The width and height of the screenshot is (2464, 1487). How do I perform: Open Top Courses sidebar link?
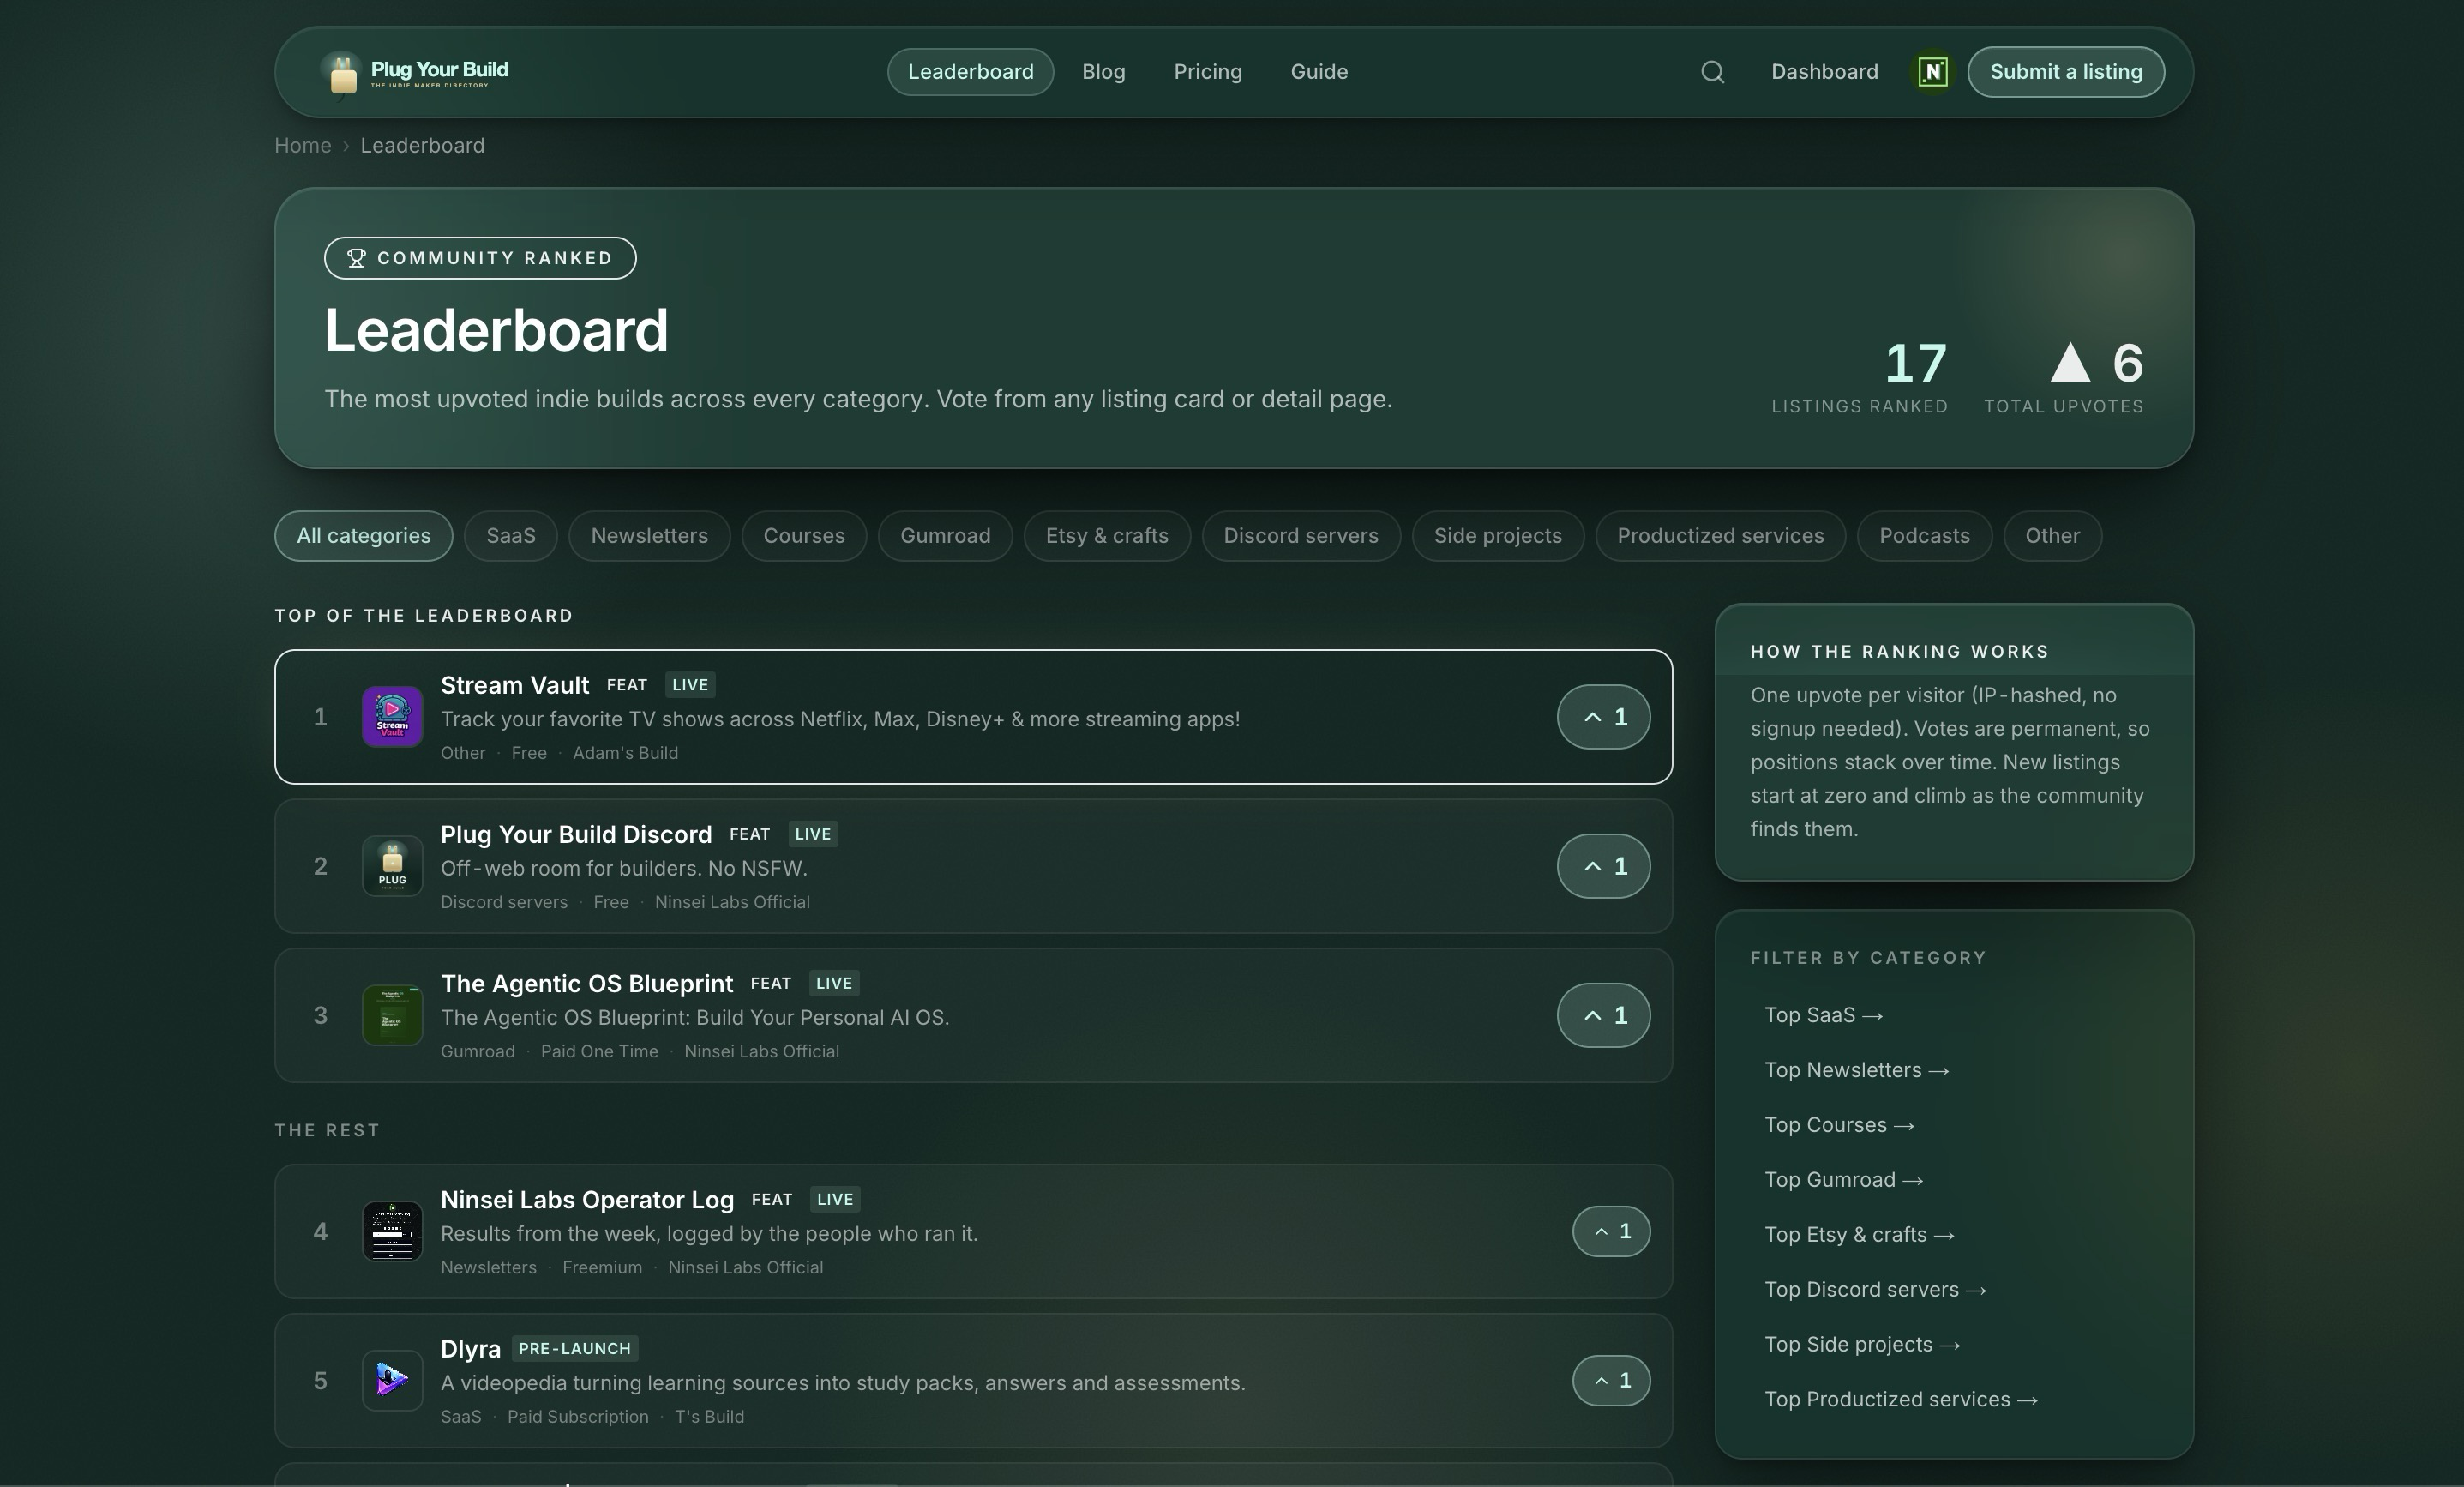[1839, 1125]
